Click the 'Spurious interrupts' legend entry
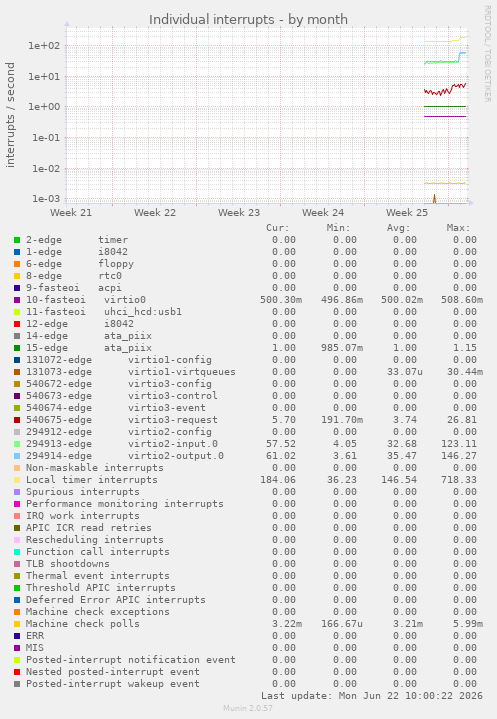 (83, 492)
